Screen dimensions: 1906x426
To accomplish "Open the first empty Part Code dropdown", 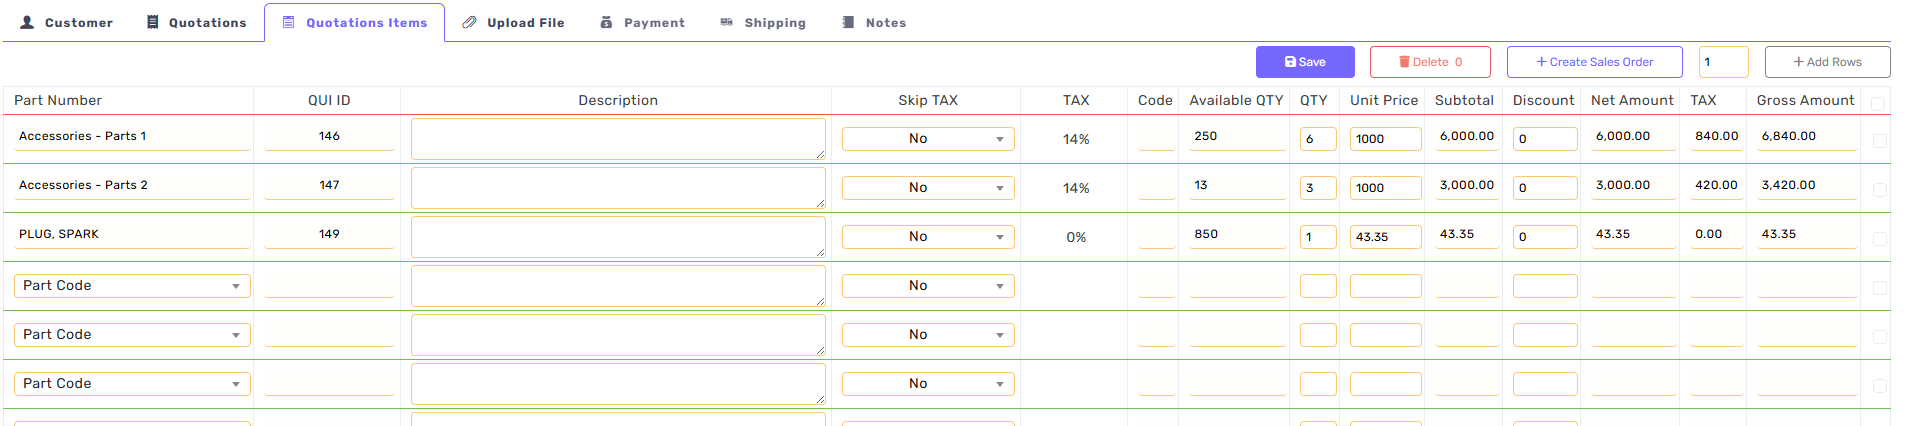I will pos(132,286).
